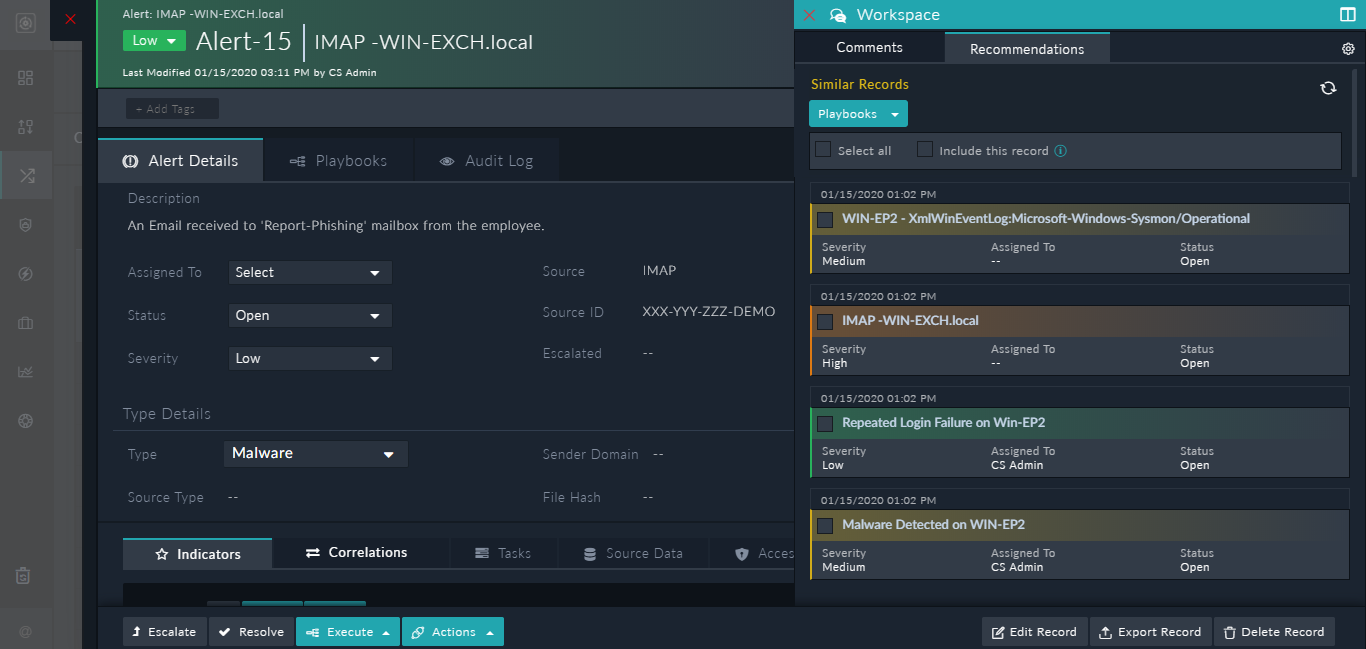Close the Workspace panel with red X
The width and height of the screenshot is (1366, 649).
[810, 15]
